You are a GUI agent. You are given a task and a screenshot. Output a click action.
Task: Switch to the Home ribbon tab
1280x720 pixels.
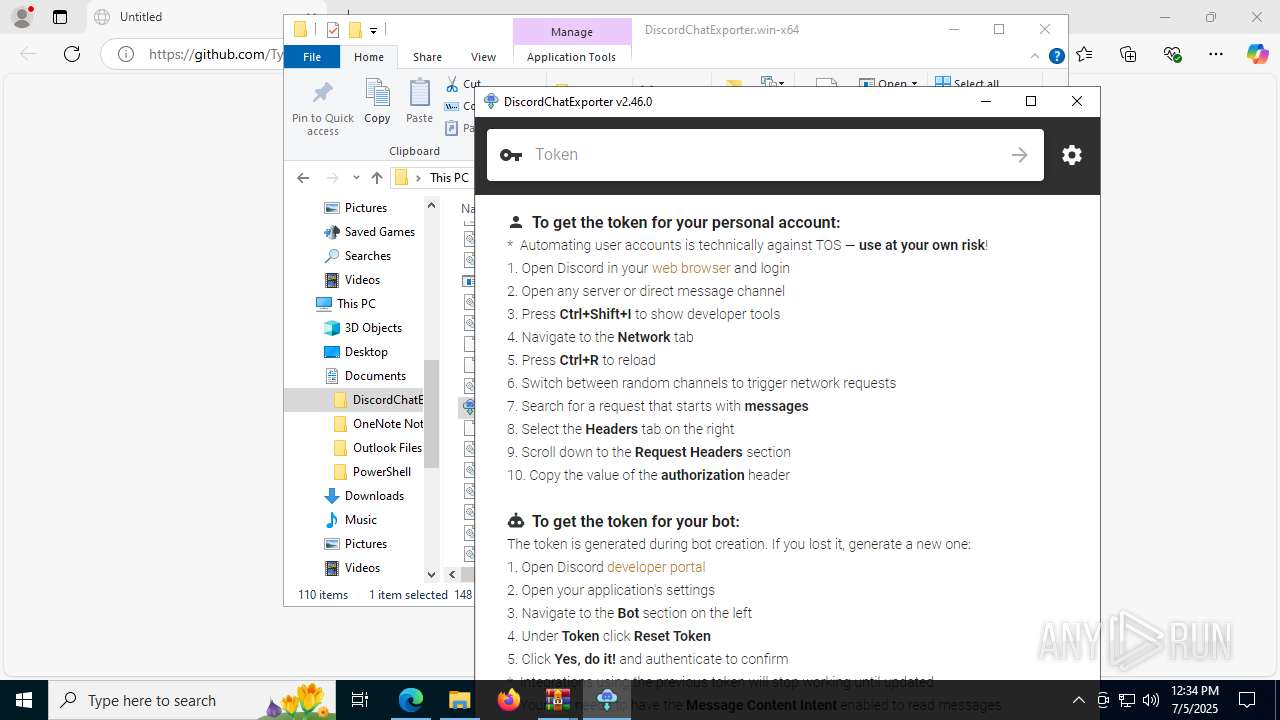(x=368, y=57)
